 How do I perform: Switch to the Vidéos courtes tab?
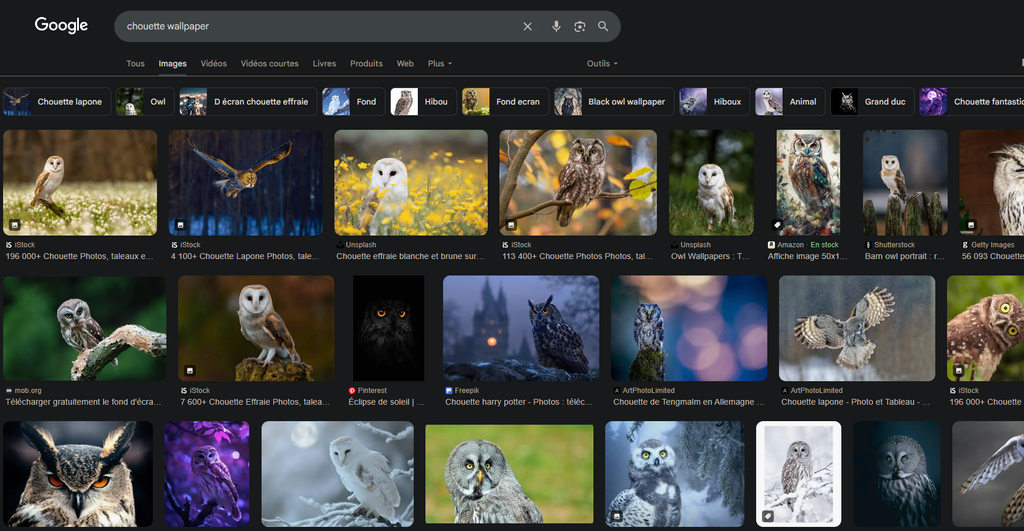(x=269, y=64)
